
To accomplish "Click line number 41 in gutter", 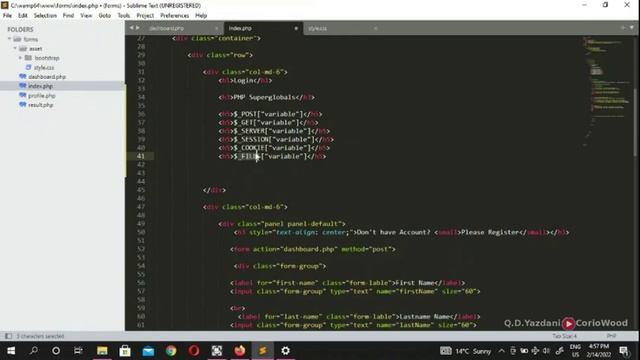I will click(141, 156).
